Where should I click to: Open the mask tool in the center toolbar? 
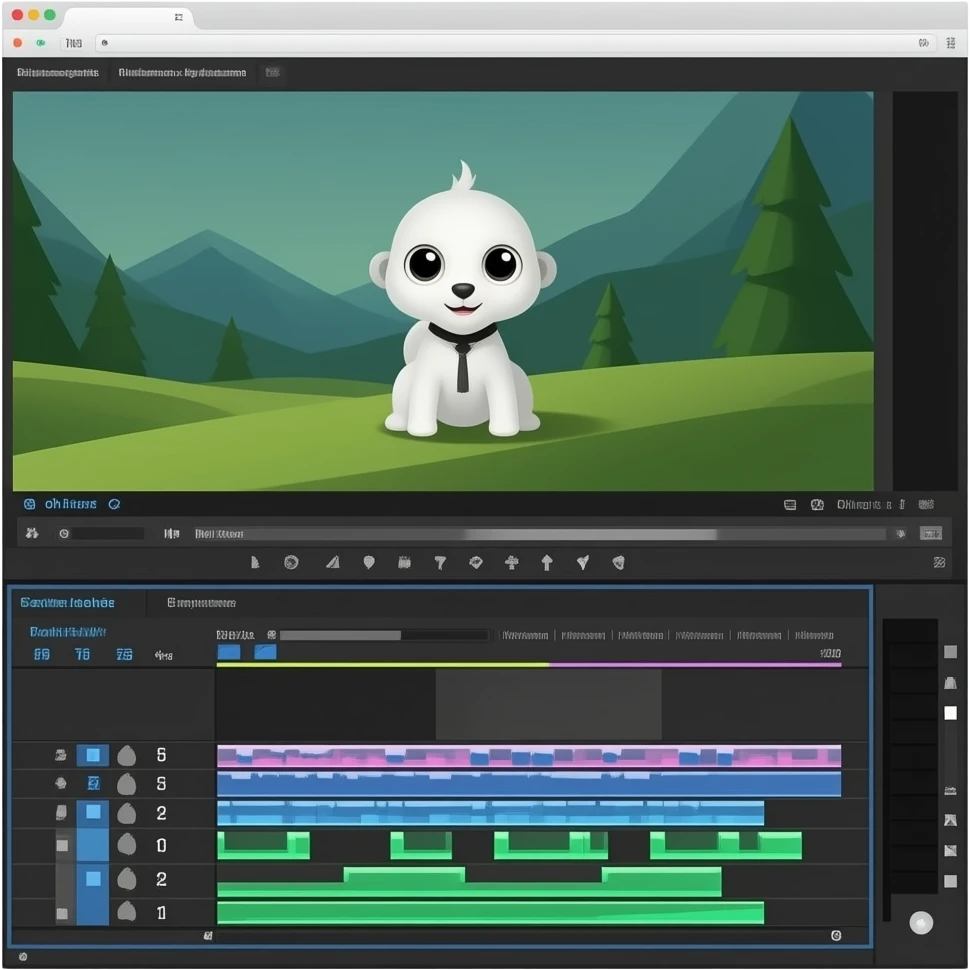[x=291, y=562]
